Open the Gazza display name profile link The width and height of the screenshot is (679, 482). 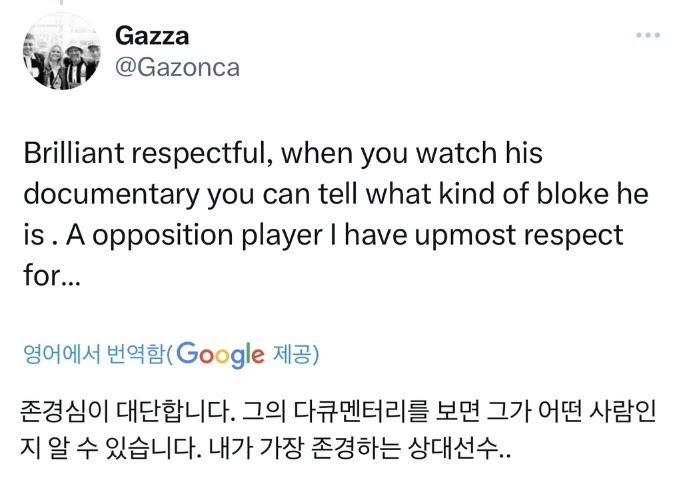152,36
